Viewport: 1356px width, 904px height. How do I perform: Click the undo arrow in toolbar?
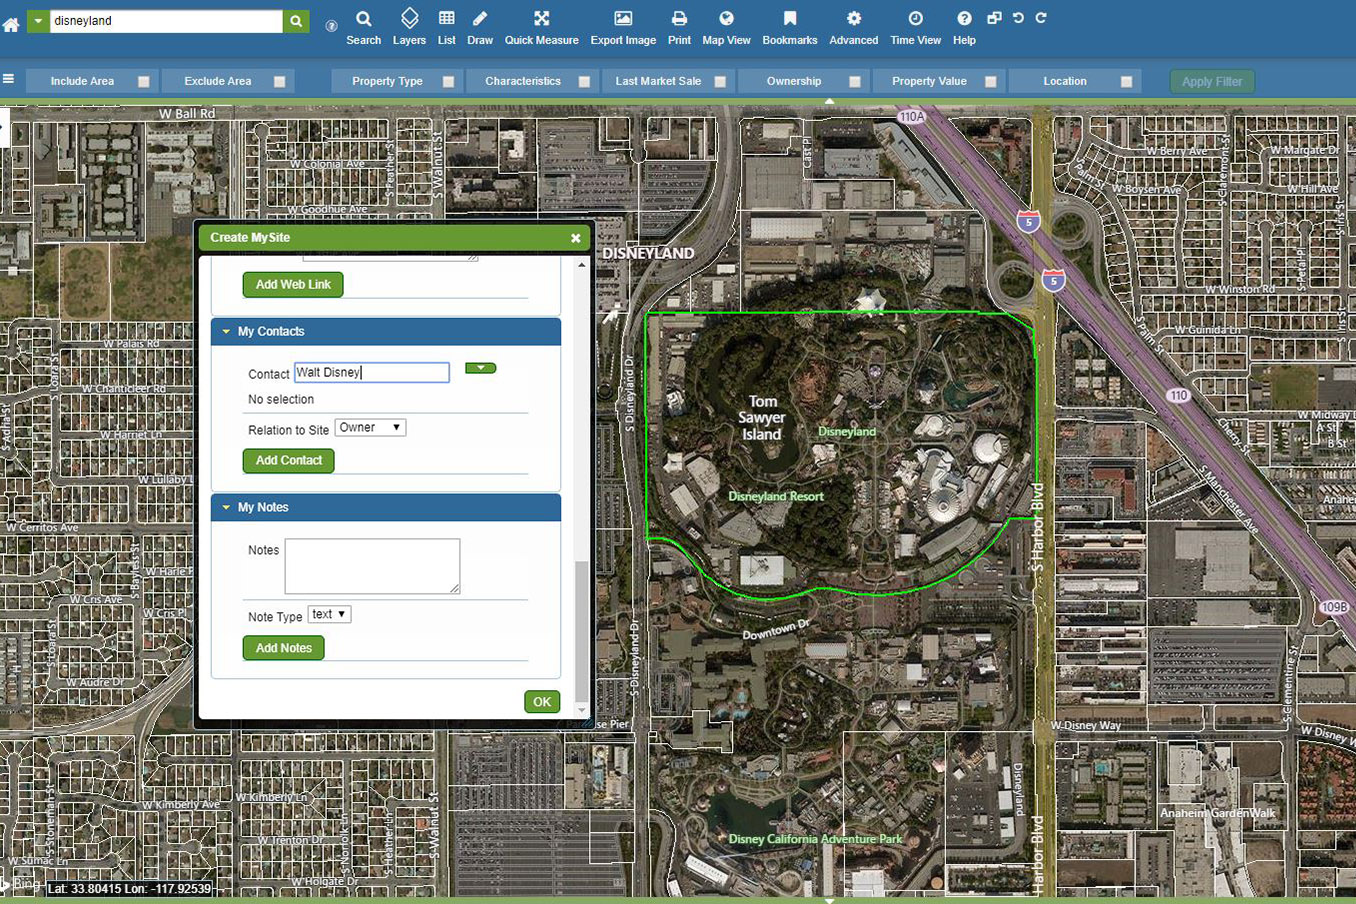coord(1018,18)
